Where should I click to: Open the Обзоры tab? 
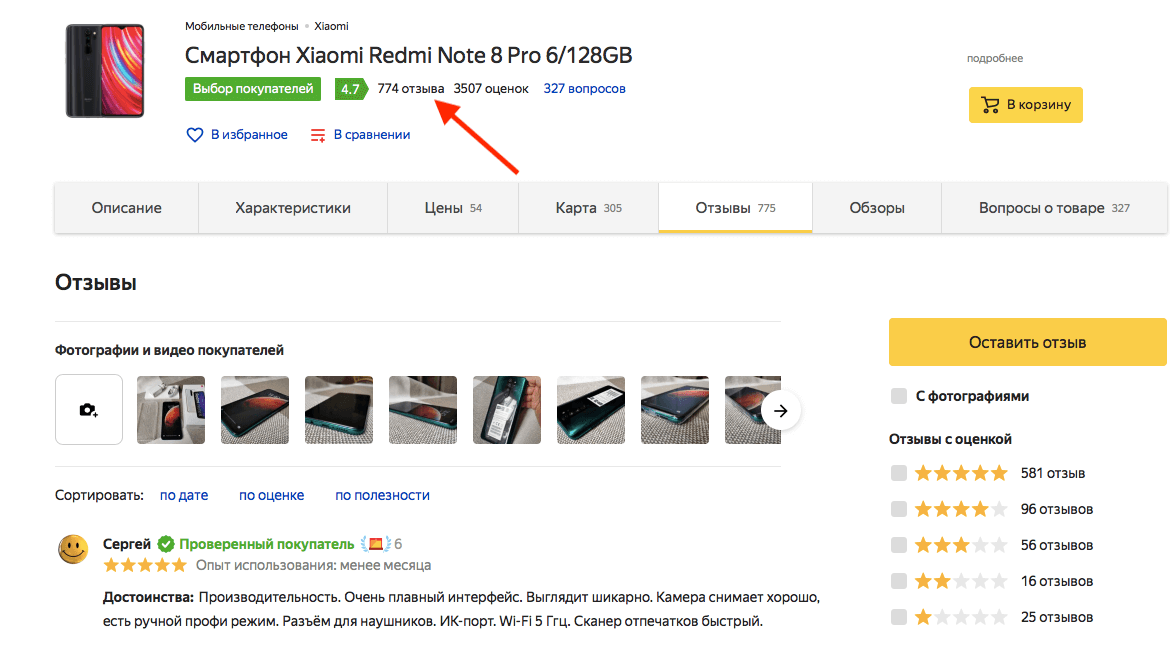pyautogui.click(x=876, y=207)
